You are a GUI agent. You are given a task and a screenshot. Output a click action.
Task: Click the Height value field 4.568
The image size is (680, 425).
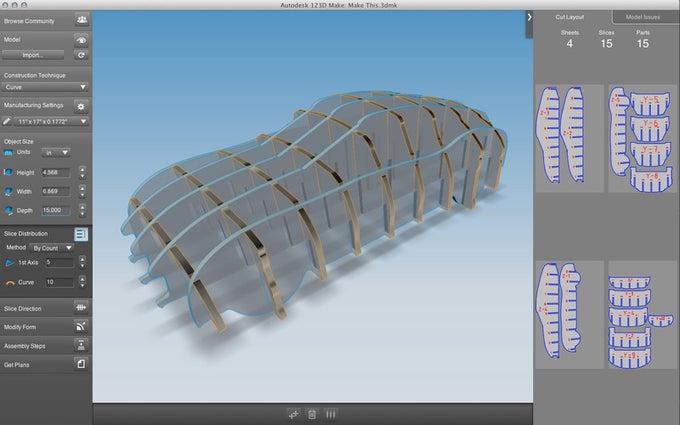pyautogui.click(x=56, y=173)
